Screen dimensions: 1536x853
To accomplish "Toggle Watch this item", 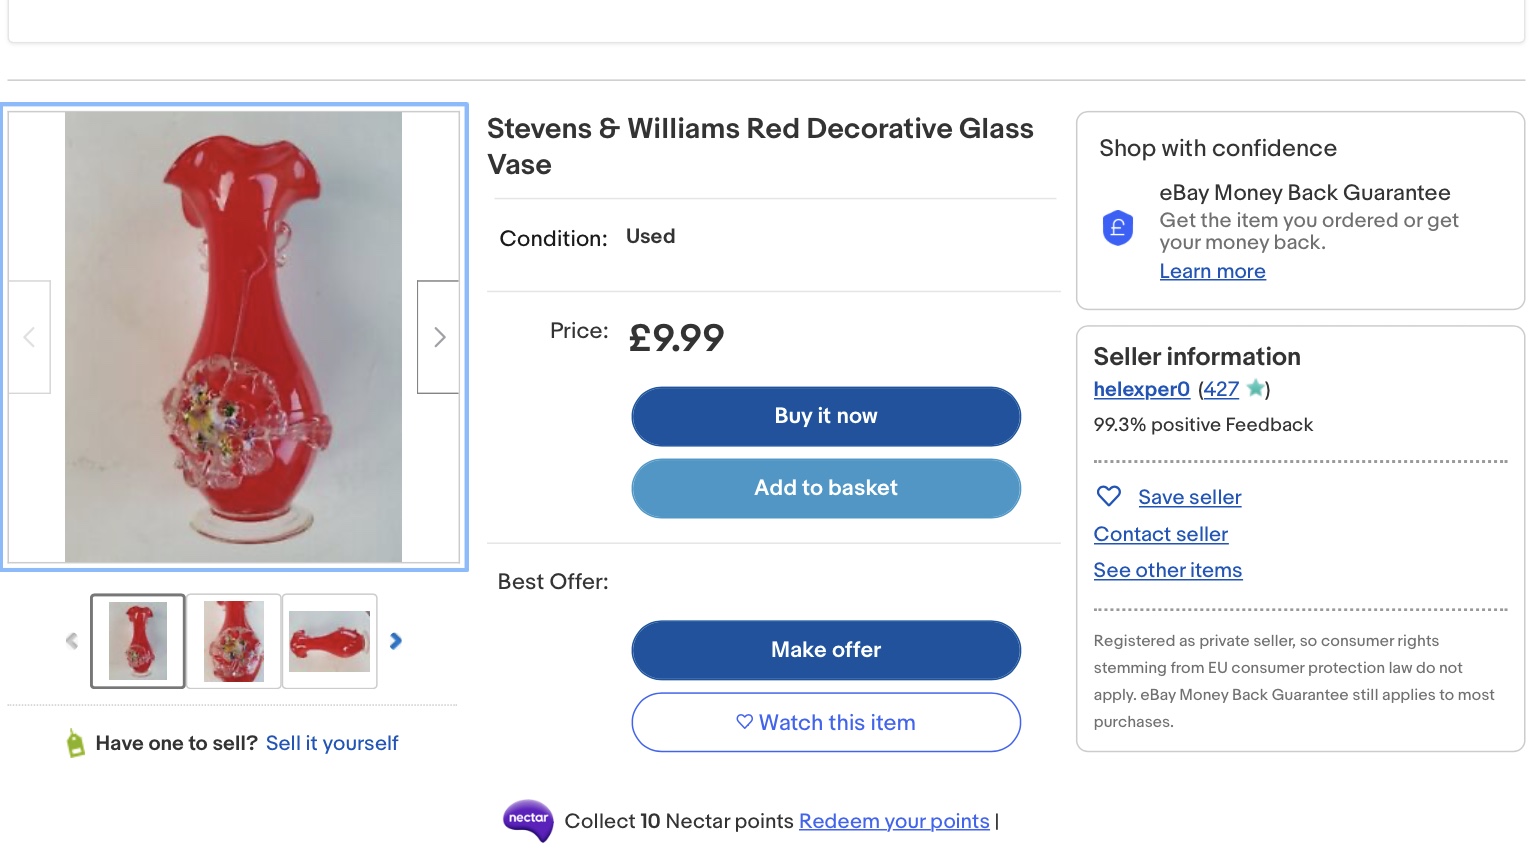I will (825, 722).
